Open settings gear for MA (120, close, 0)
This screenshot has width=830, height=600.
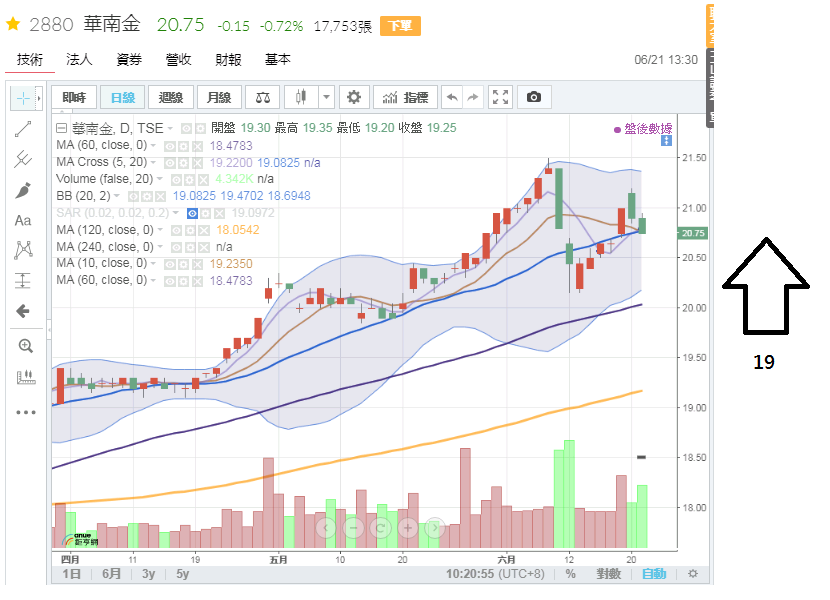(x=190, y=230)
